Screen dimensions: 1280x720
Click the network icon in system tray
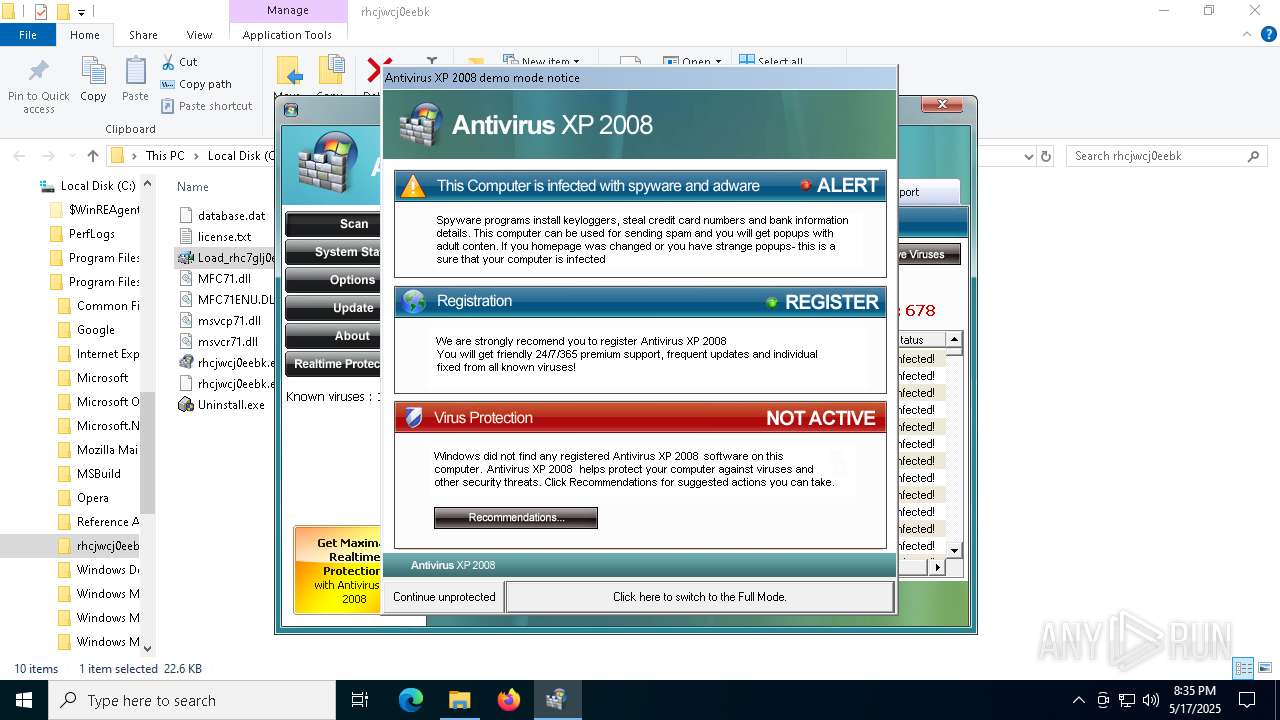(x=1127, y=700)
